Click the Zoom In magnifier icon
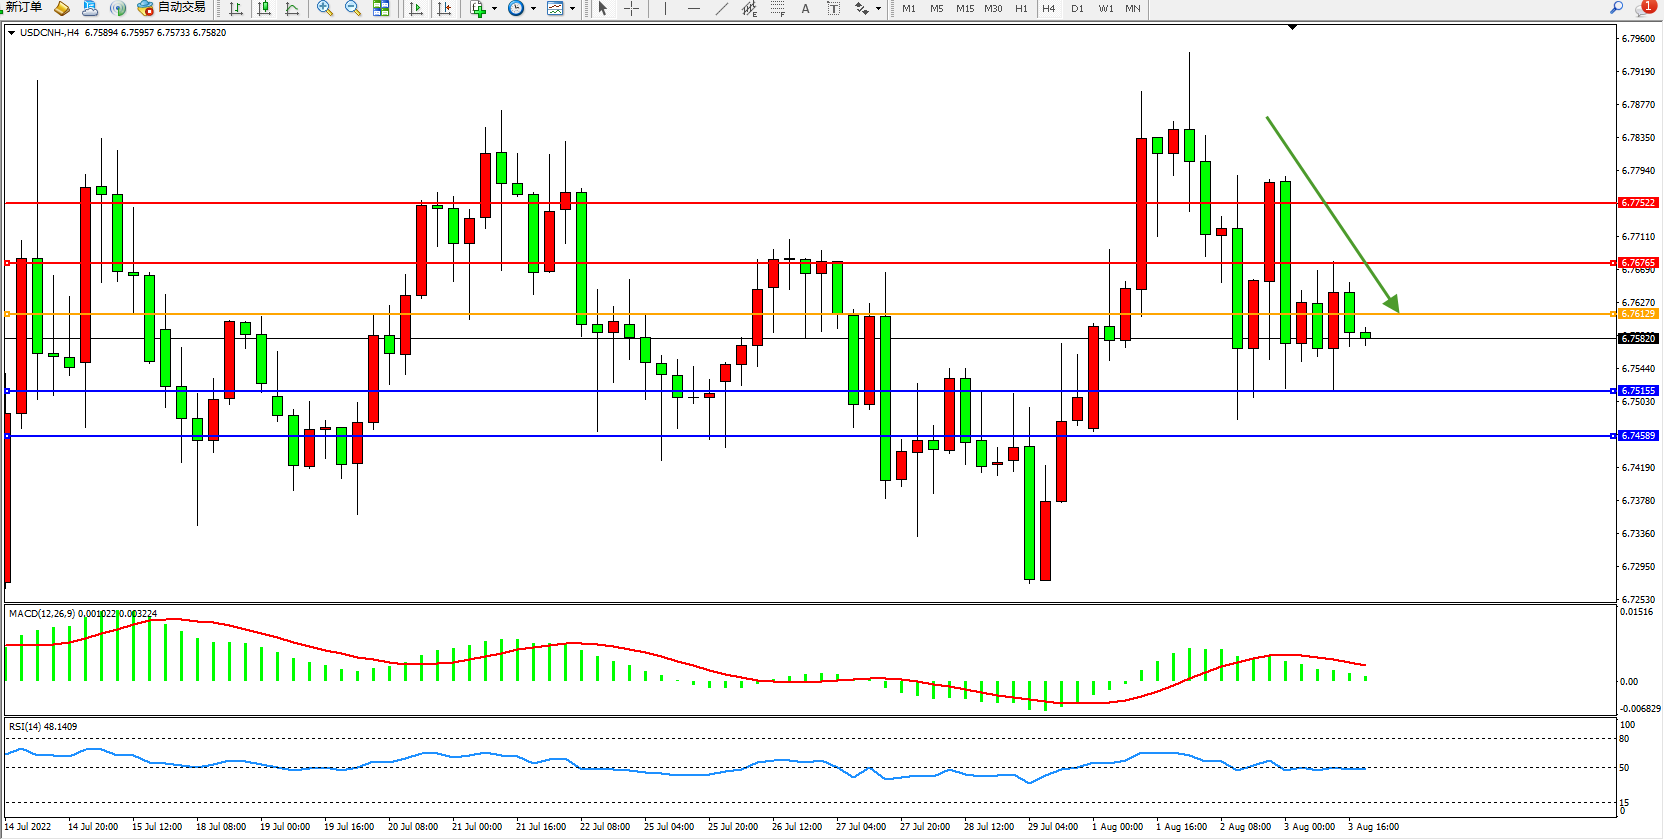 (325, 8)
